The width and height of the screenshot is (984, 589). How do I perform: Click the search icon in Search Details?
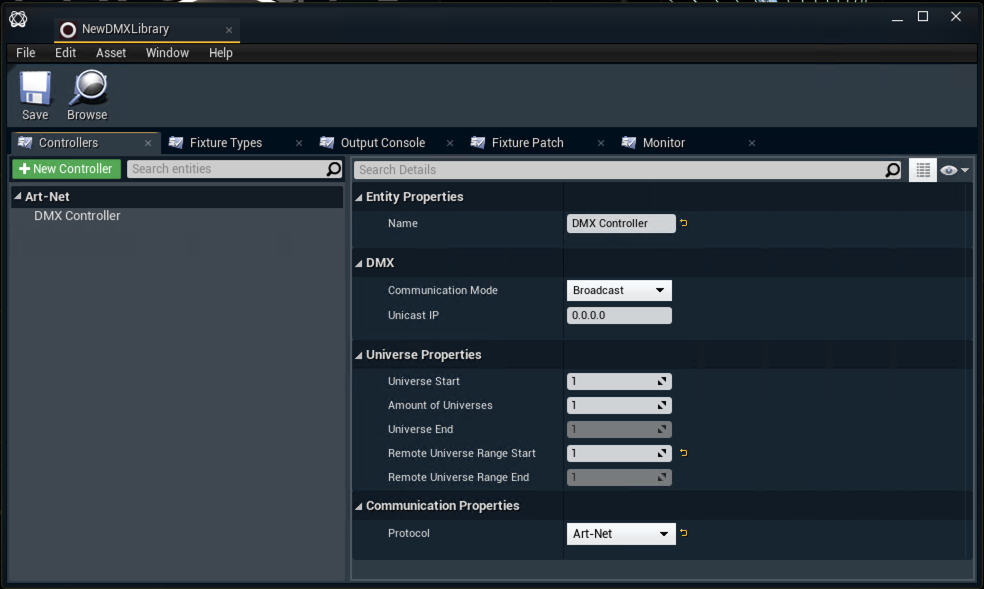click(x=892, y=170)
